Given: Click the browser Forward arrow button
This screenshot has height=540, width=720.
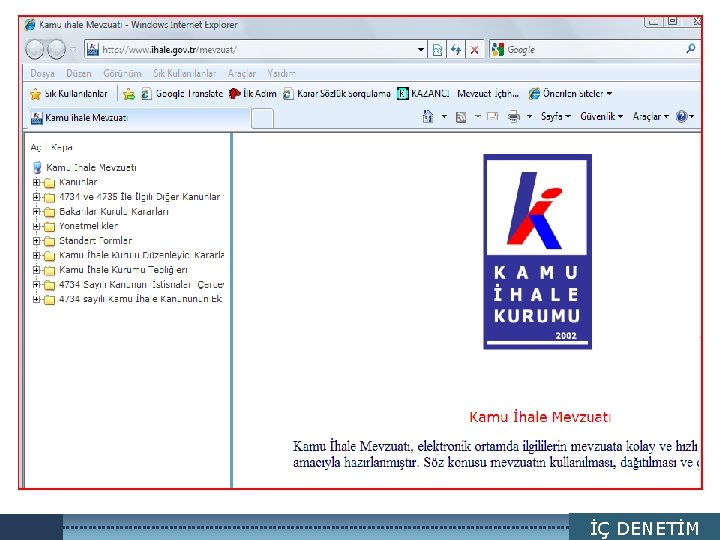Looking at the screenshot, I should [x=56, y=50].
